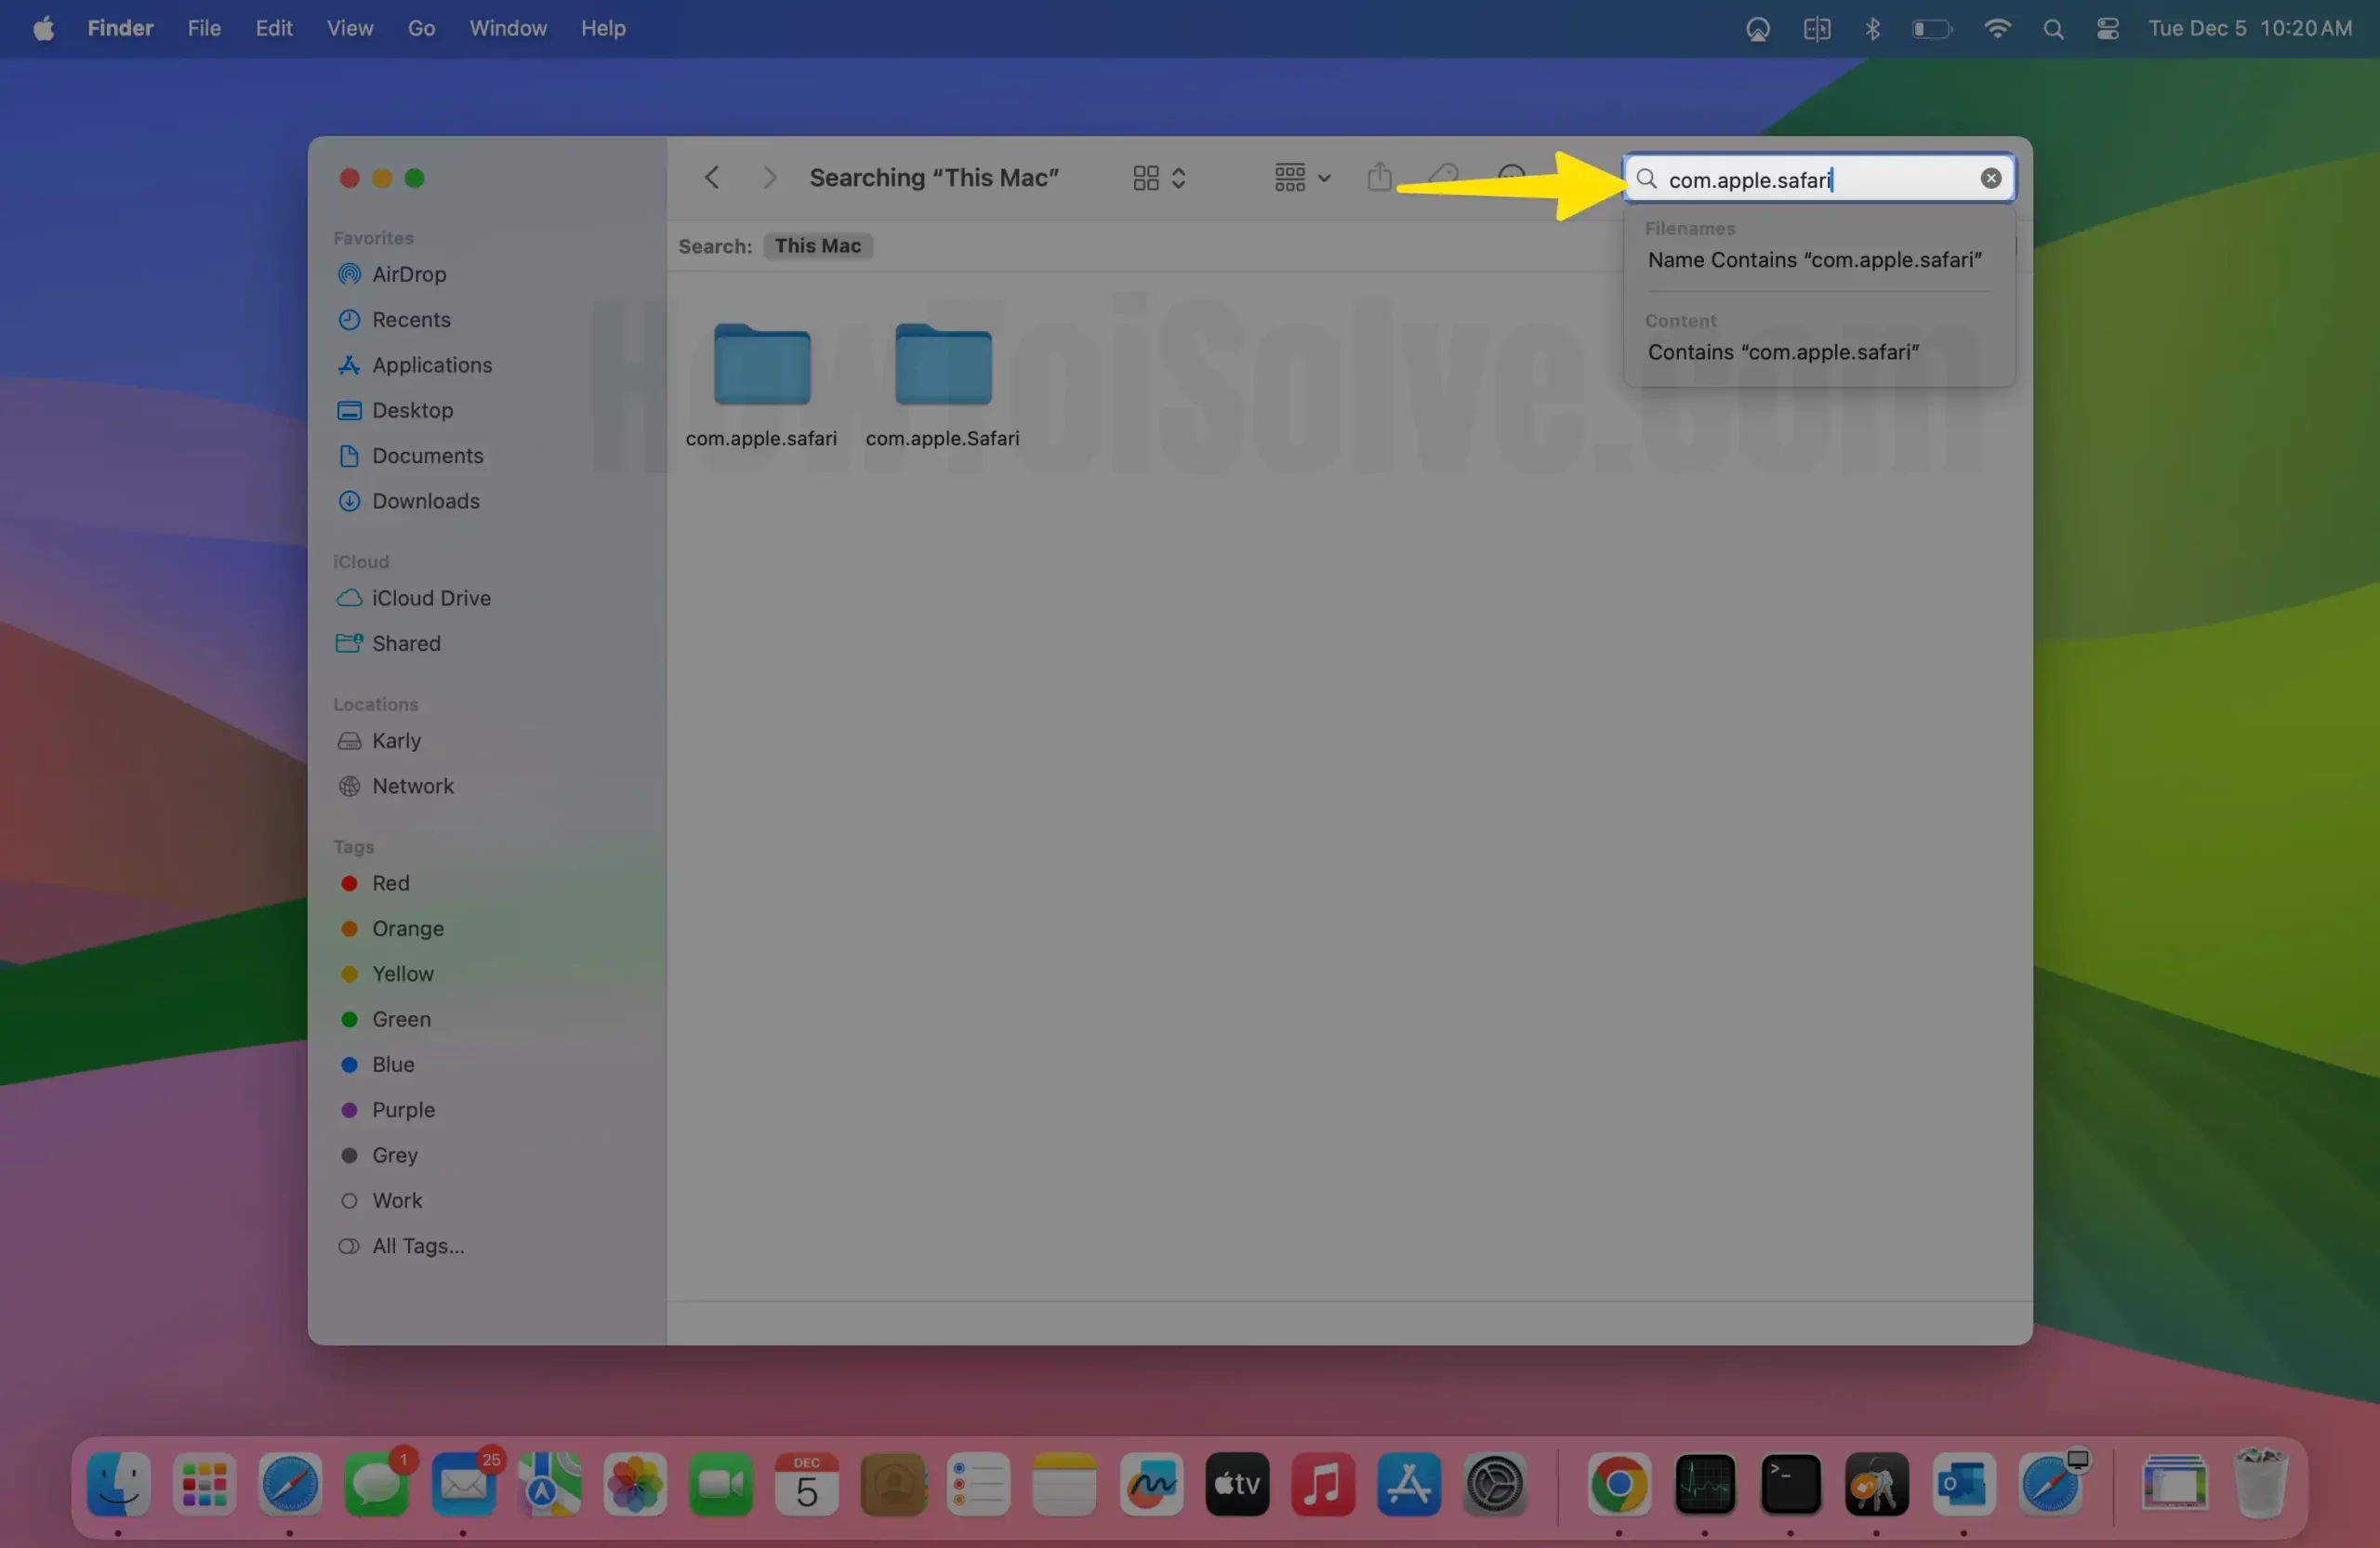Open Recents in the sidebar
Image resolution: width=2380 pixels, height=1548 pixels.
click(394, 320)
